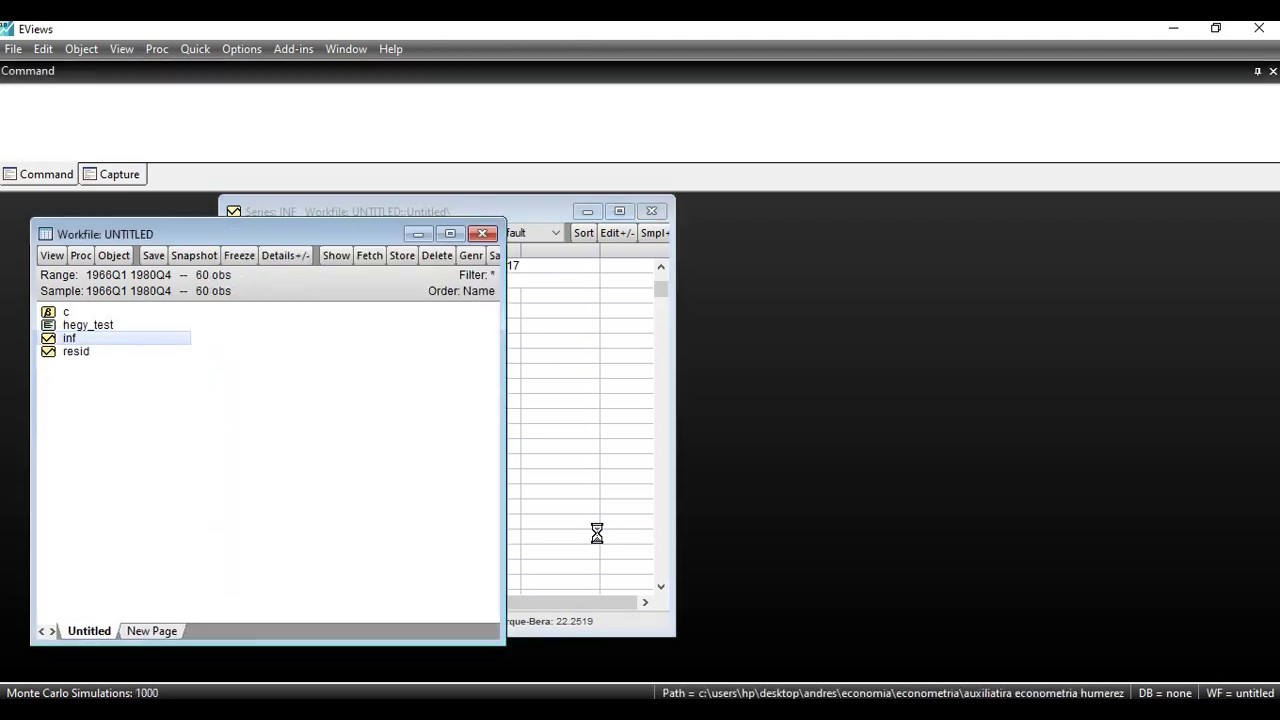Maximize the Workfile UNTITLED window
The height and width of the screenshot is (720, 1280).
point(450,234)
